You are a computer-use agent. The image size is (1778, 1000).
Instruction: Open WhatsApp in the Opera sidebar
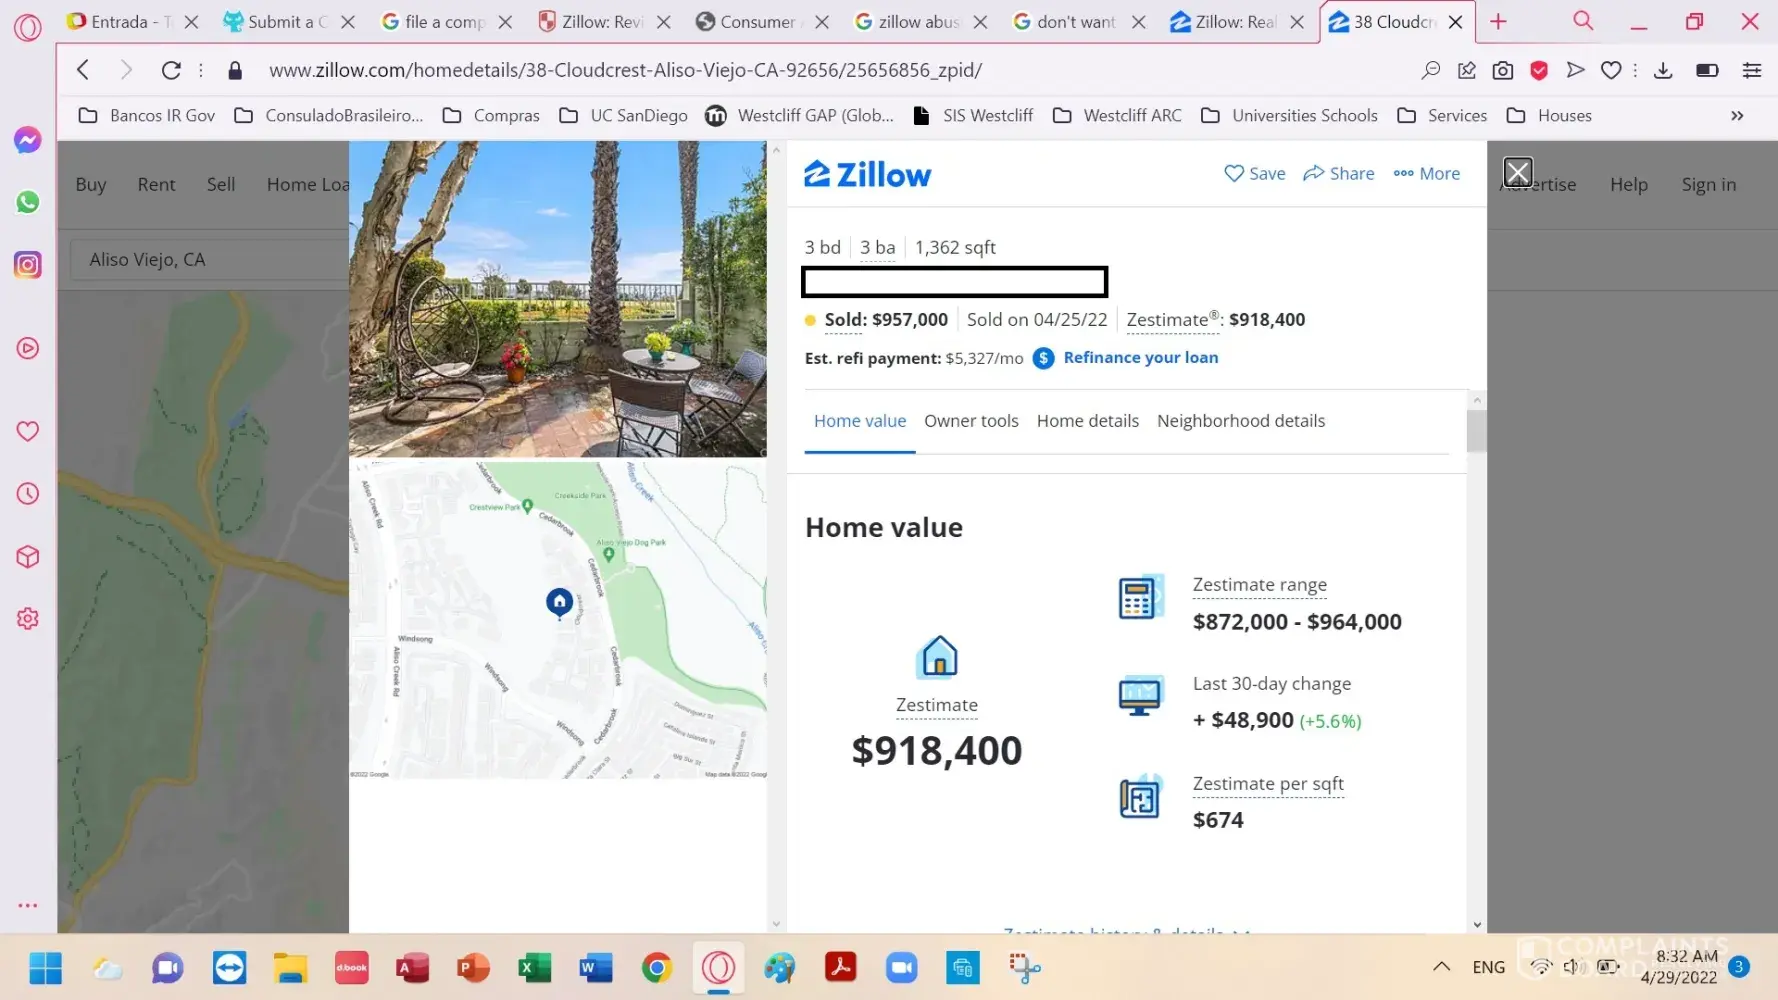coord(28,202)
